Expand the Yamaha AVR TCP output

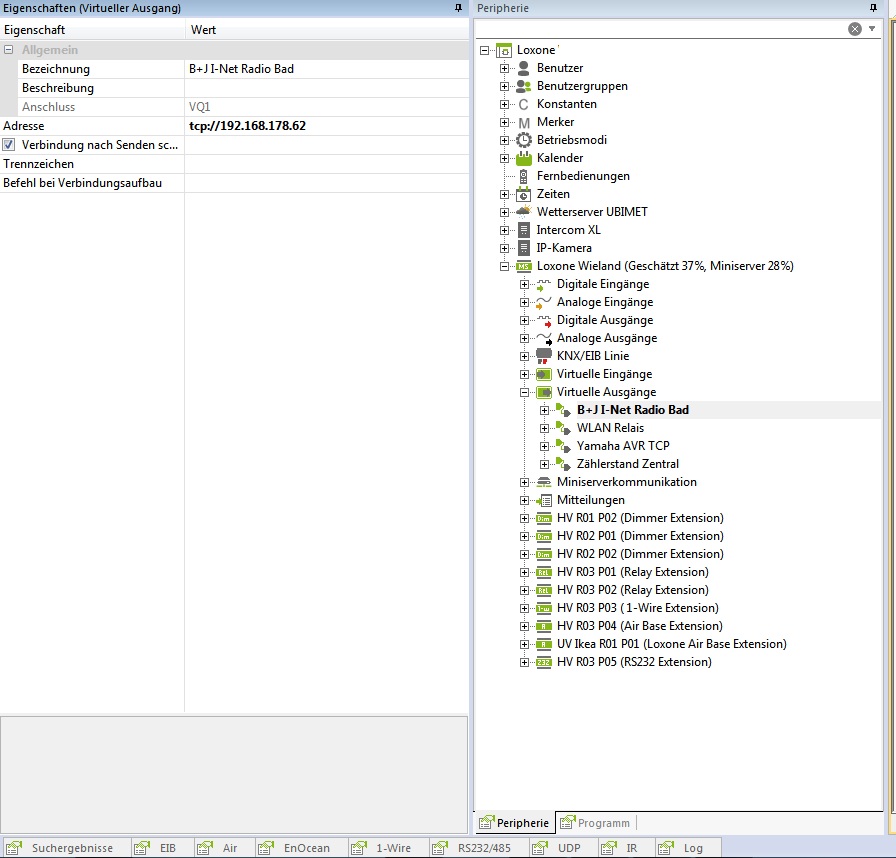[x=545, y=446]
